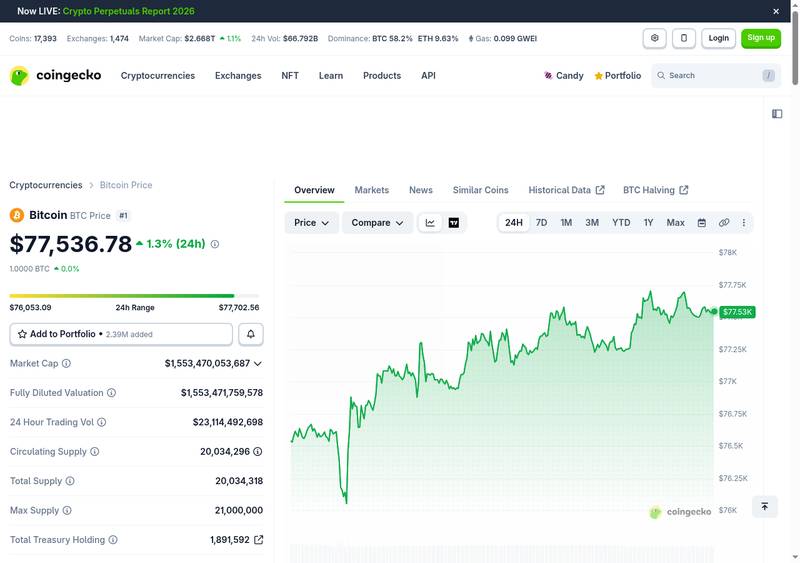Open Historical Data external tab
Viewport: 800px width, 563px height.
[566, 190]
